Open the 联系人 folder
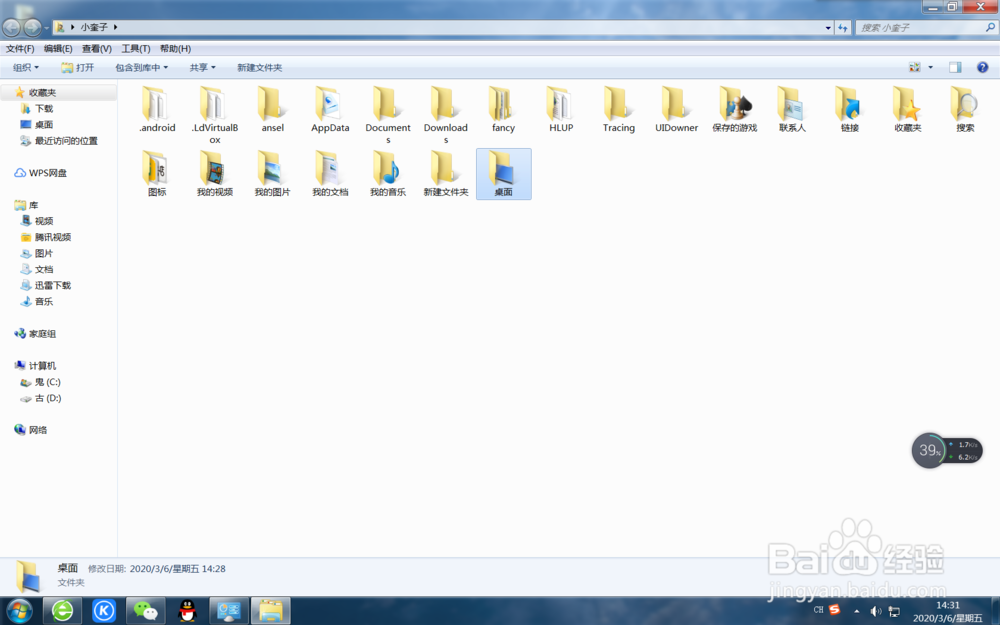 click(792, 109)
